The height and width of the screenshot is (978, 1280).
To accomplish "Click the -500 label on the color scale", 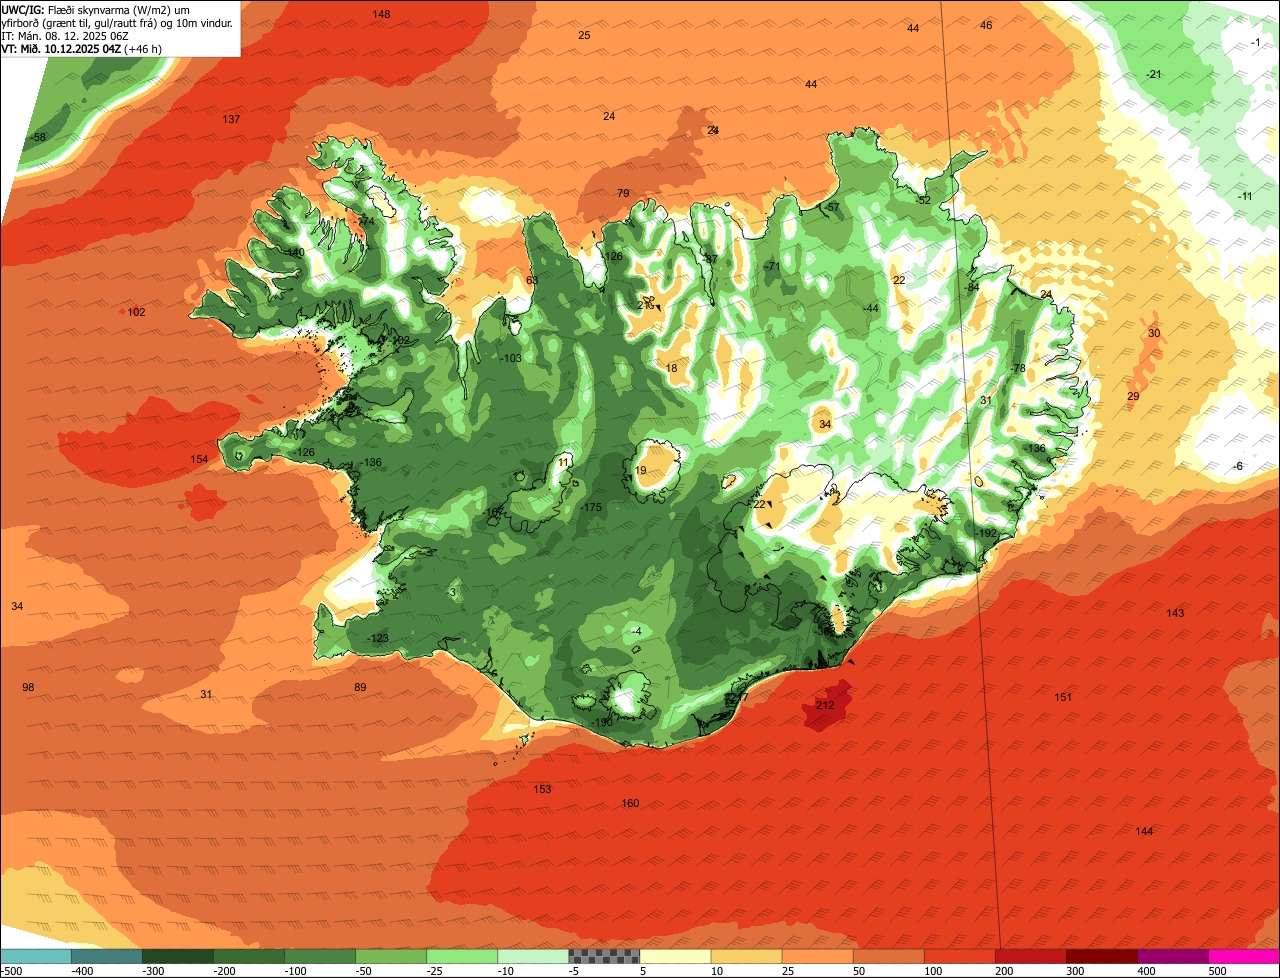I will pos(11,971).
